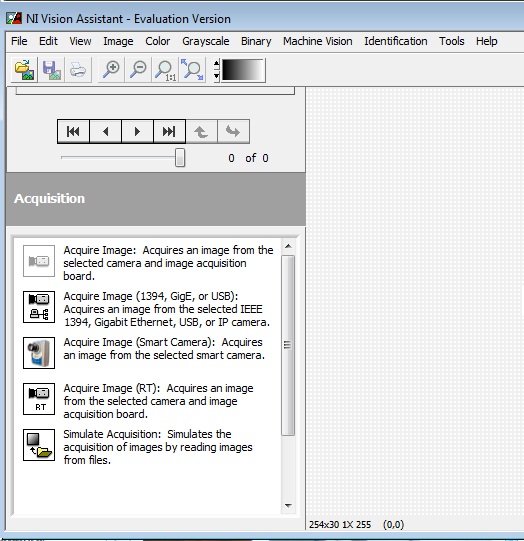
Task: Click the Open Image toolbar icon
Action: coord(24,70)
